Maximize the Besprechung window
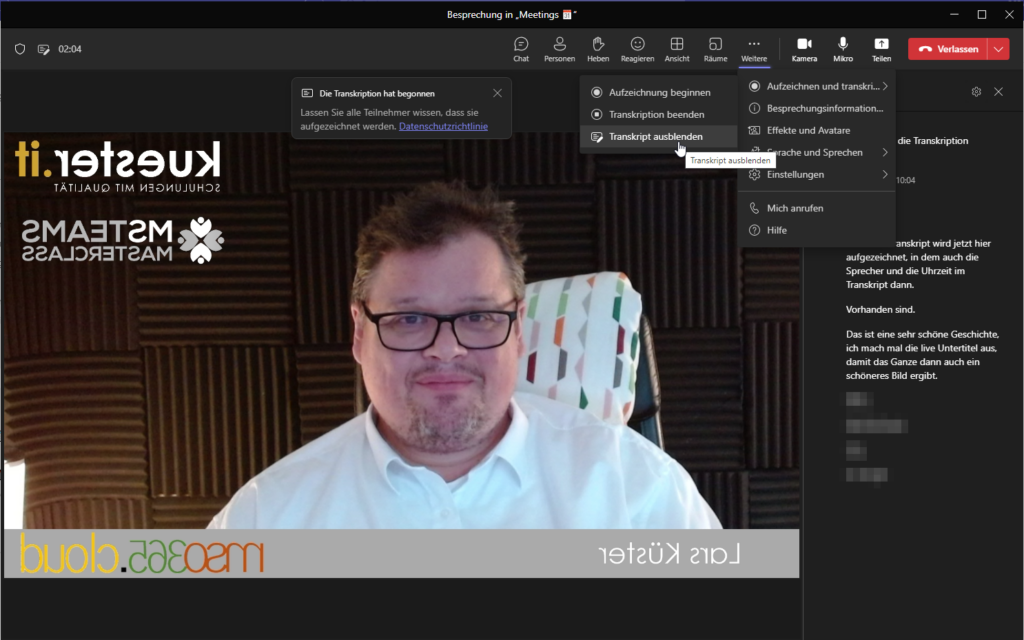This screenshot has width=1024, height=640. 982,14
